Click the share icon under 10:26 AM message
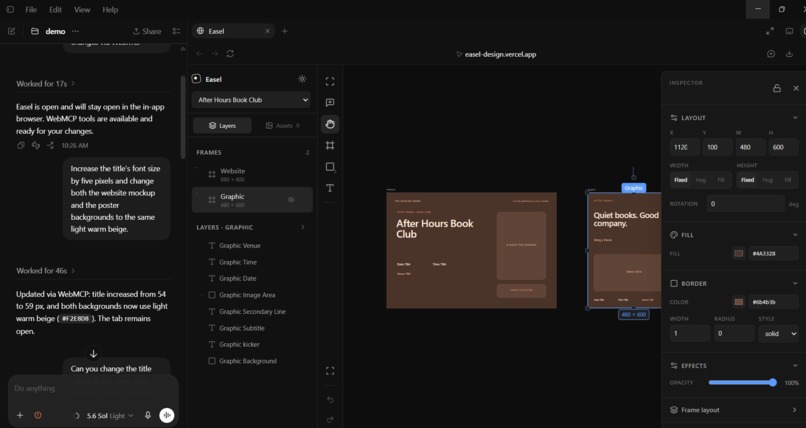806x428 pixels. pos(50,145)
